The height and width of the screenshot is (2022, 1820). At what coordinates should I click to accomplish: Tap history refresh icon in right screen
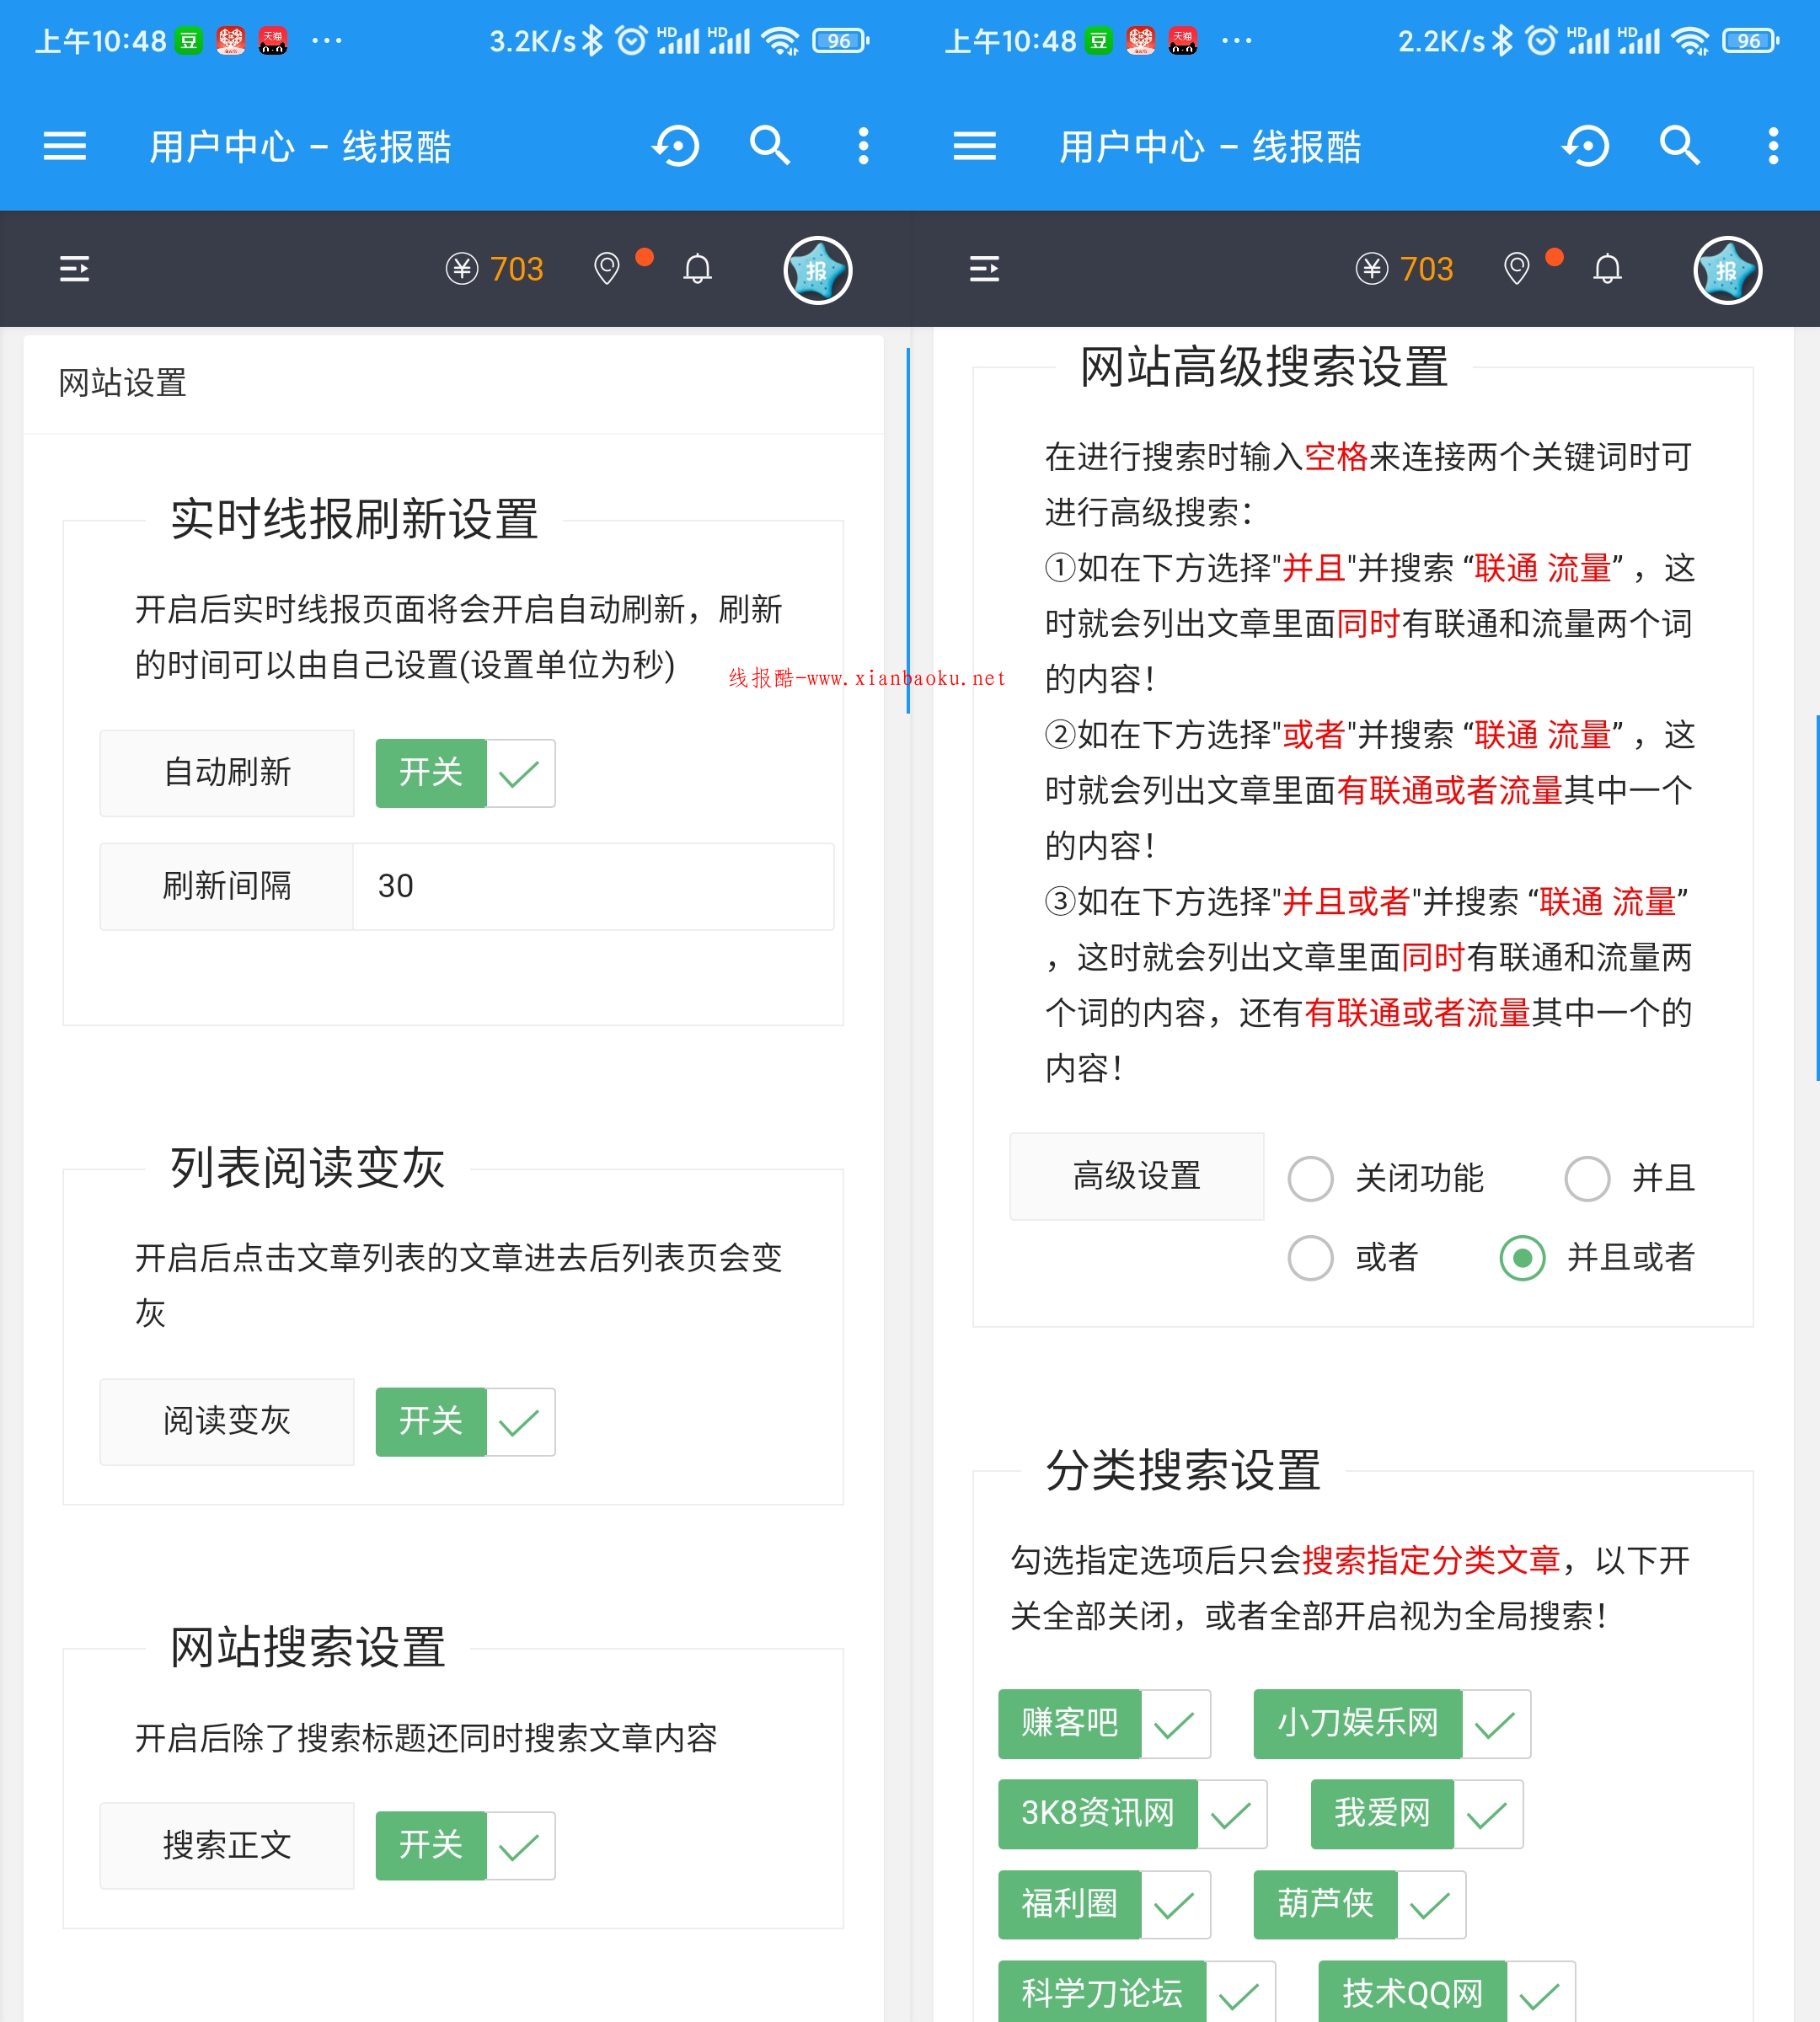1586,147
